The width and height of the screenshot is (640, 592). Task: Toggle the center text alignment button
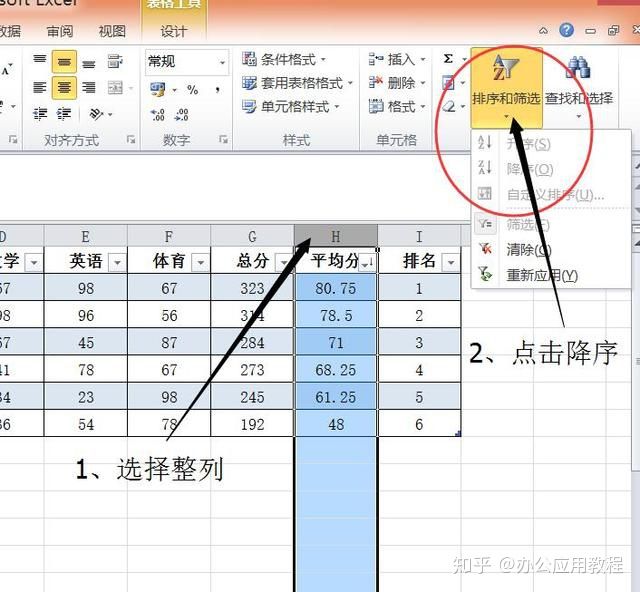coord(64,87)
